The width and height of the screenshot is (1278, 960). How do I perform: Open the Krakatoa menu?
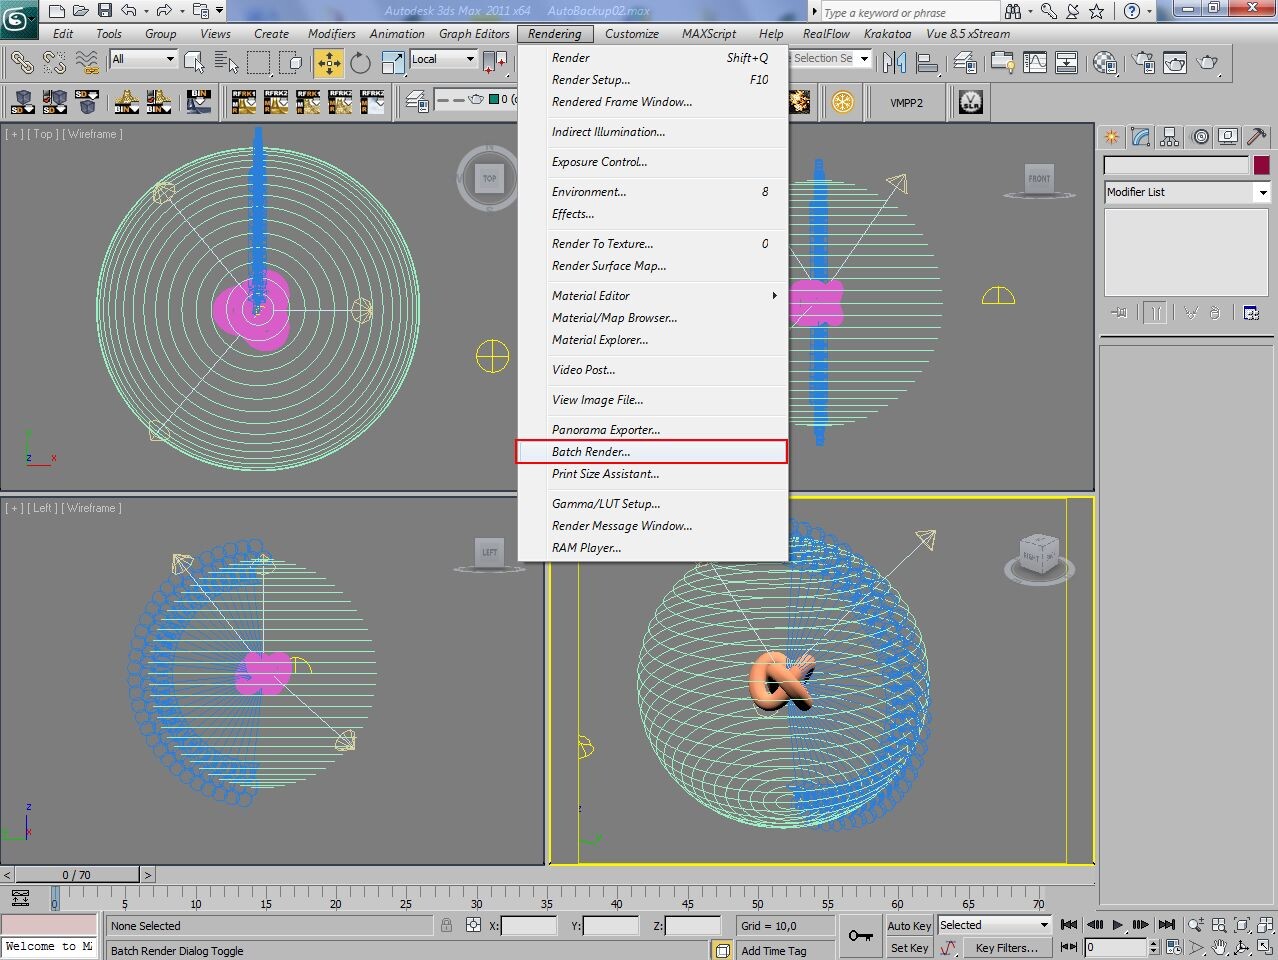click(888, 33)
